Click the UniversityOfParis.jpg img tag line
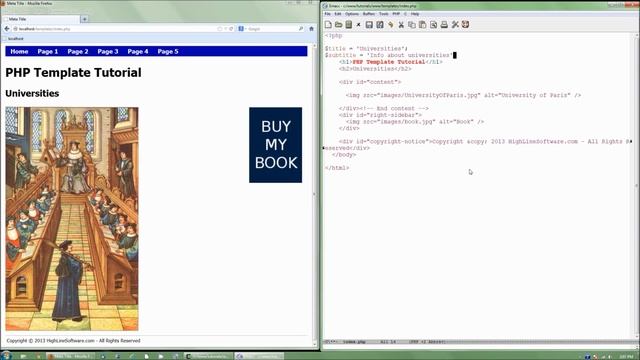The height and width of the screenshot is (360, 640). pyautogui.click(x=463, y=95)
